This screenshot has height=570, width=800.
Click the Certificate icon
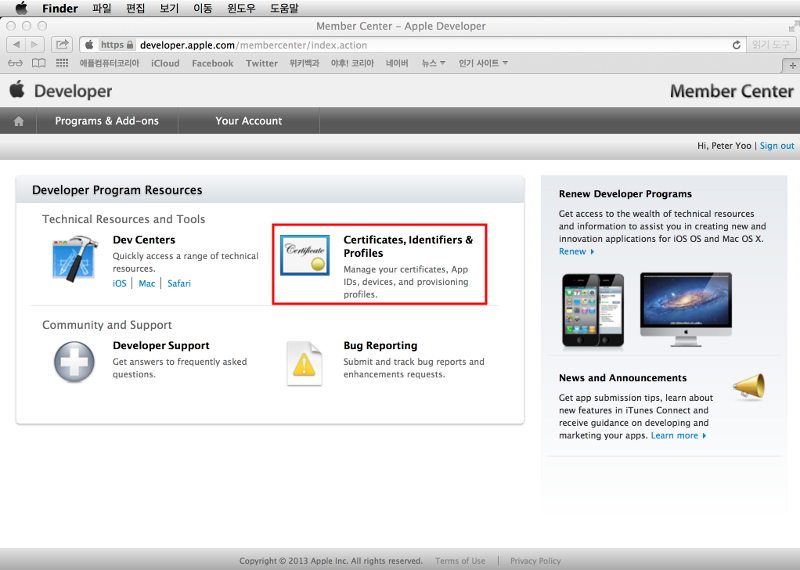click(x=305, y=255)
